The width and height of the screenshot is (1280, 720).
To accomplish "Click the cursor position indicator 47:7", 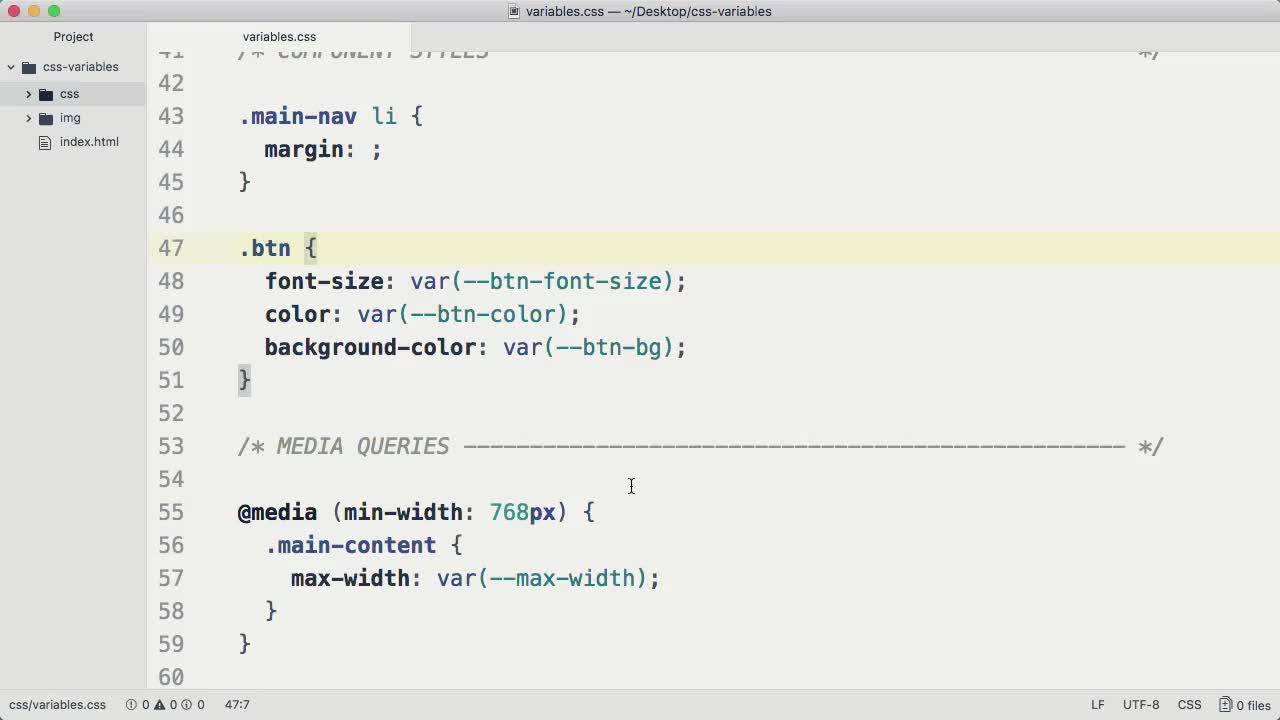I will pos(236,704).
